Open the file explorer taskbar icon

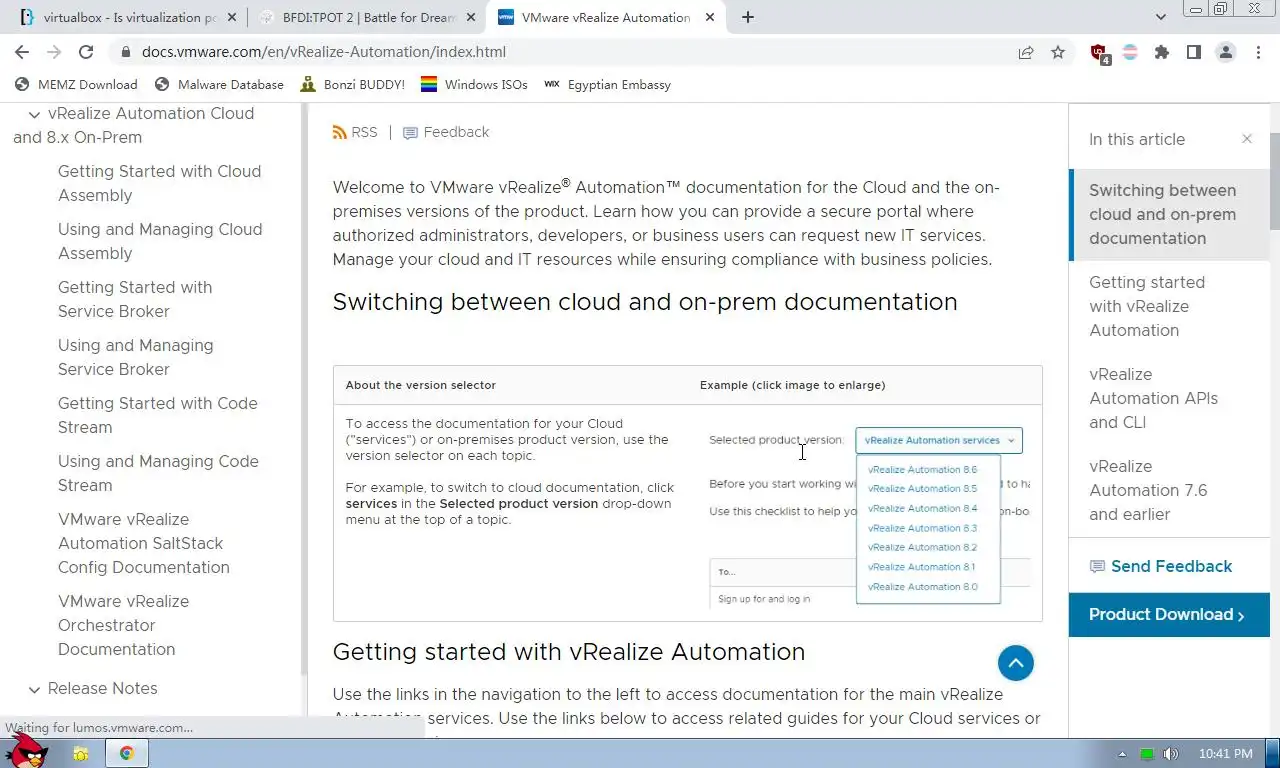click(80, 753)
